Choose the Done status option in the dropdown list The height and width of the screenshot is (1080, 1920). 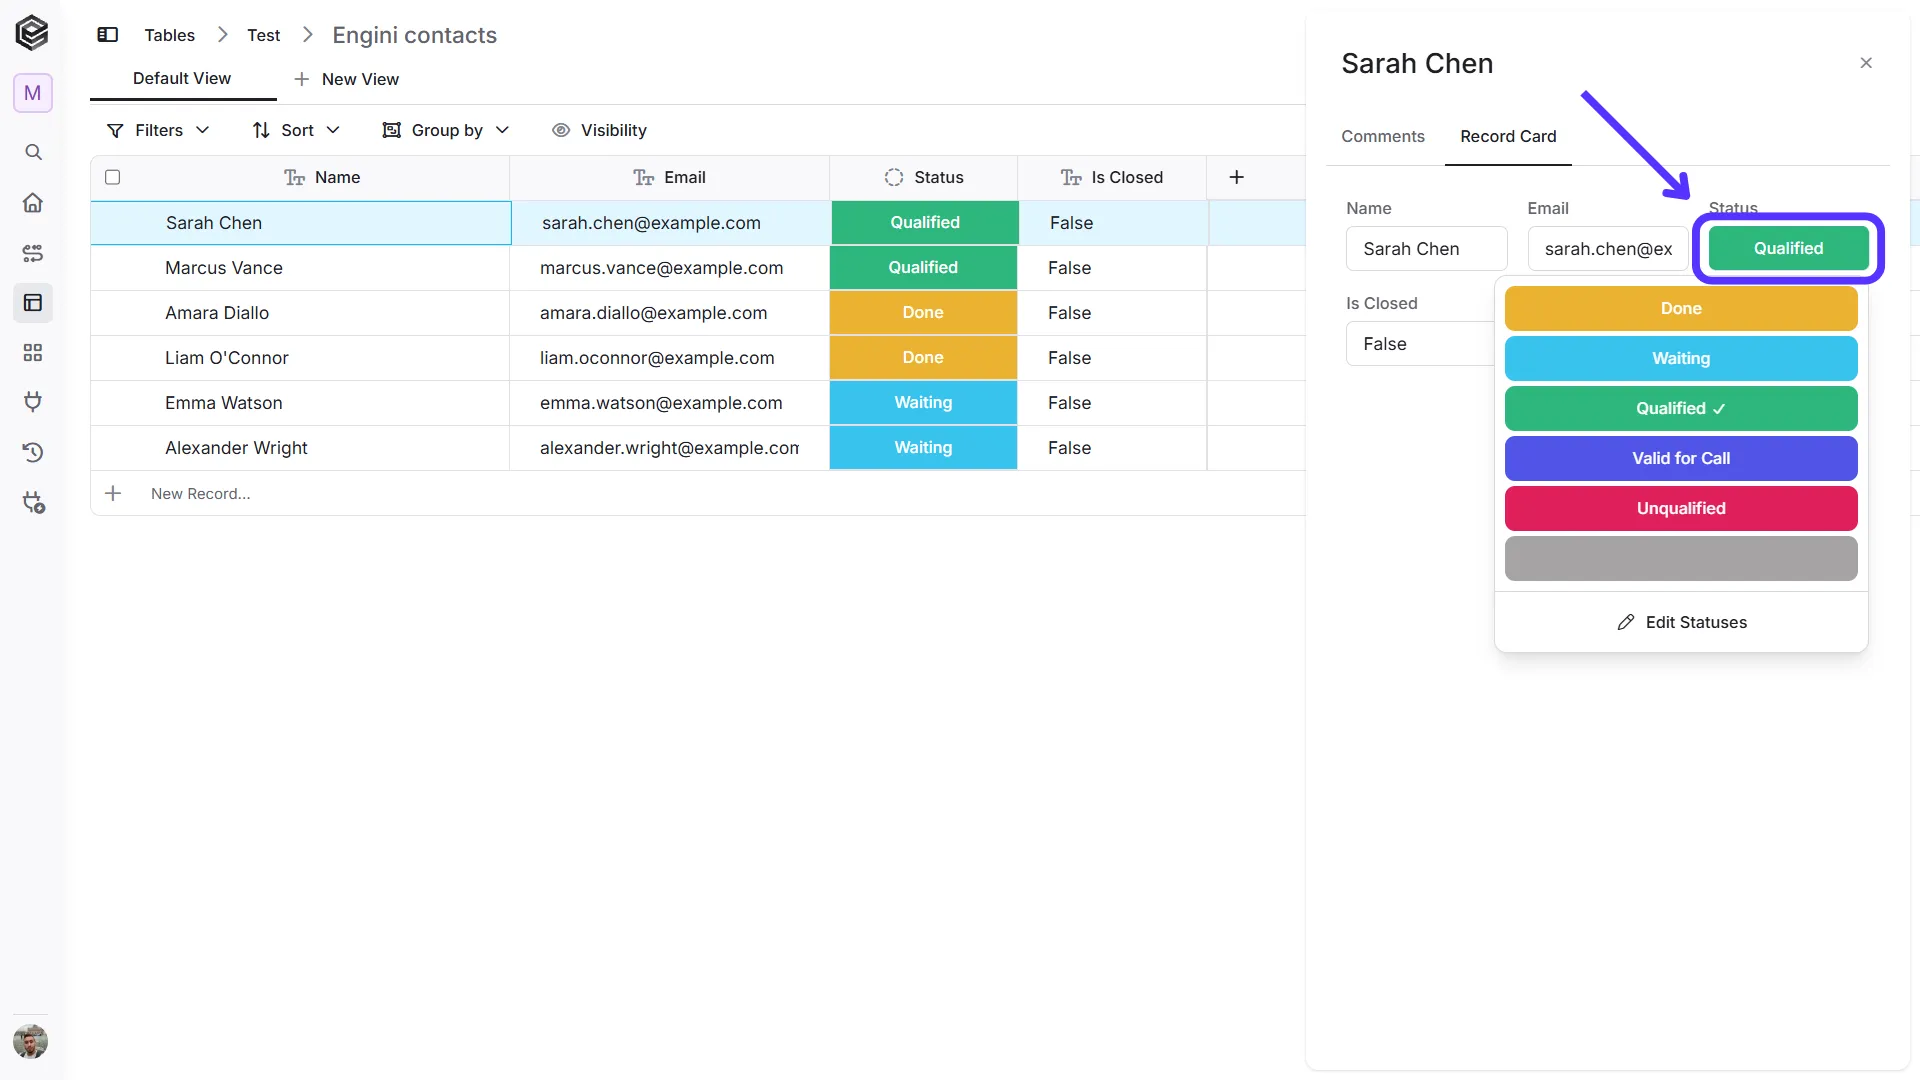[x=1680, y=309]
